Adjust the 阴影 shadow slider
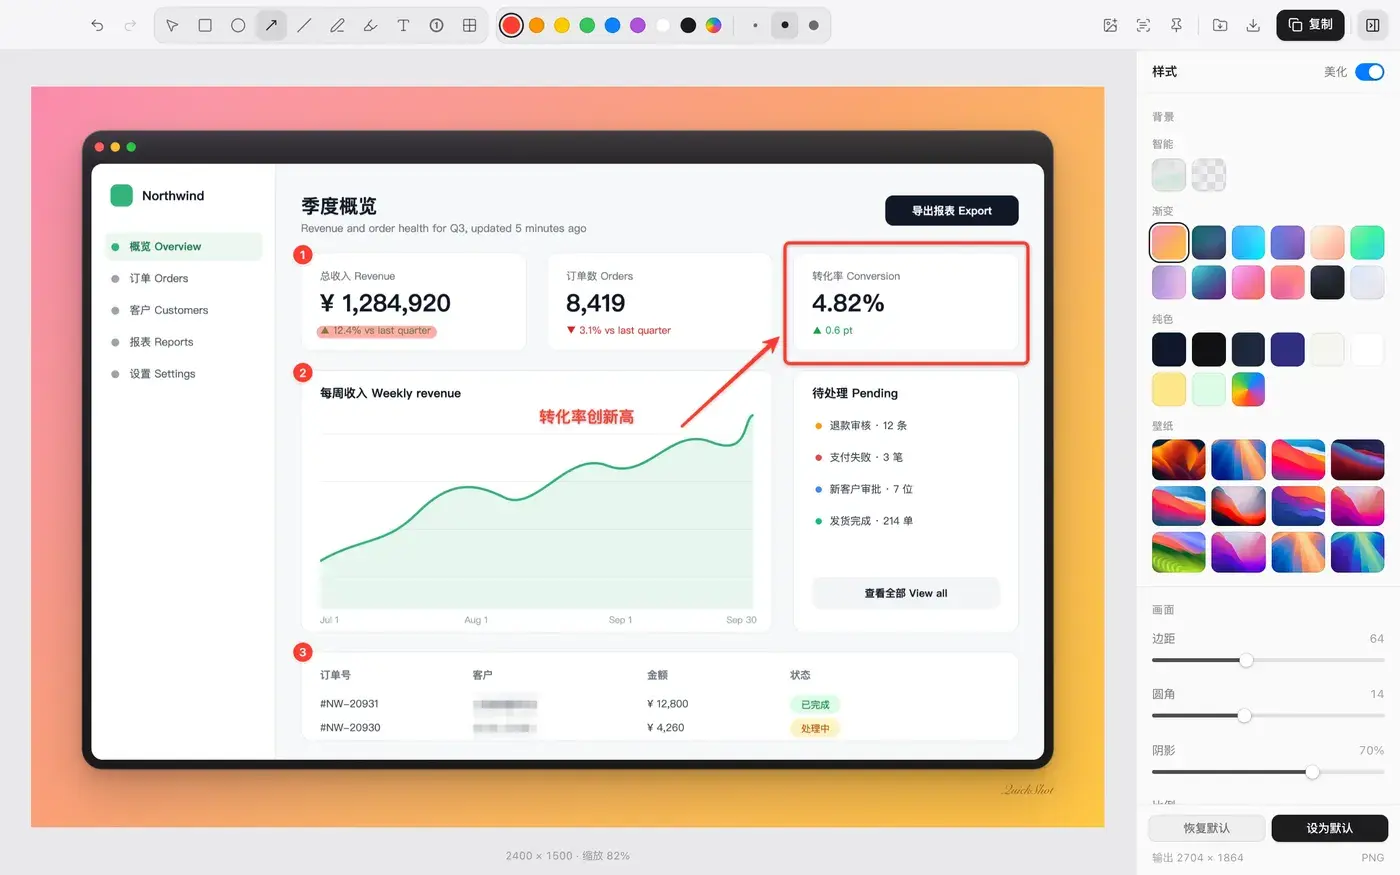The height and width of the screenshot is (875, 1400). pos(1312,772)
